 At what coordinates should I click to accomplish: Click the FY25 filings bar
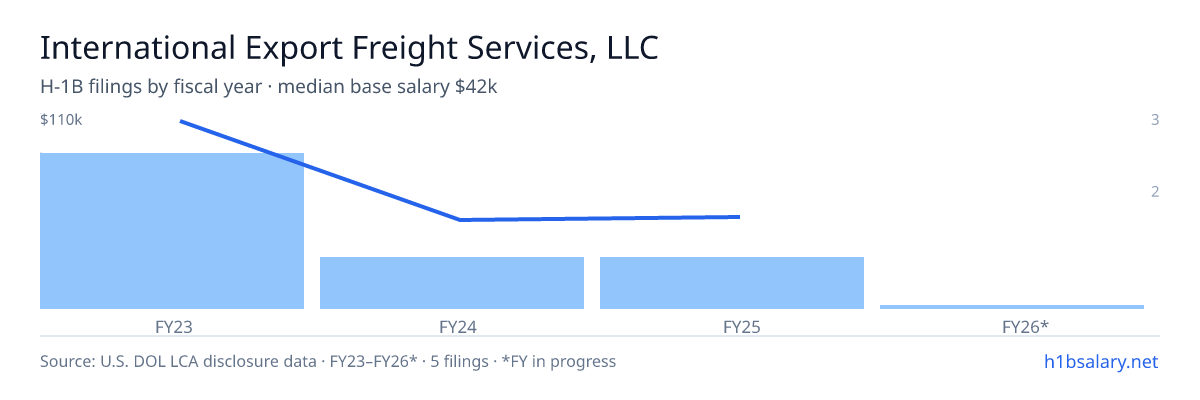732,283
